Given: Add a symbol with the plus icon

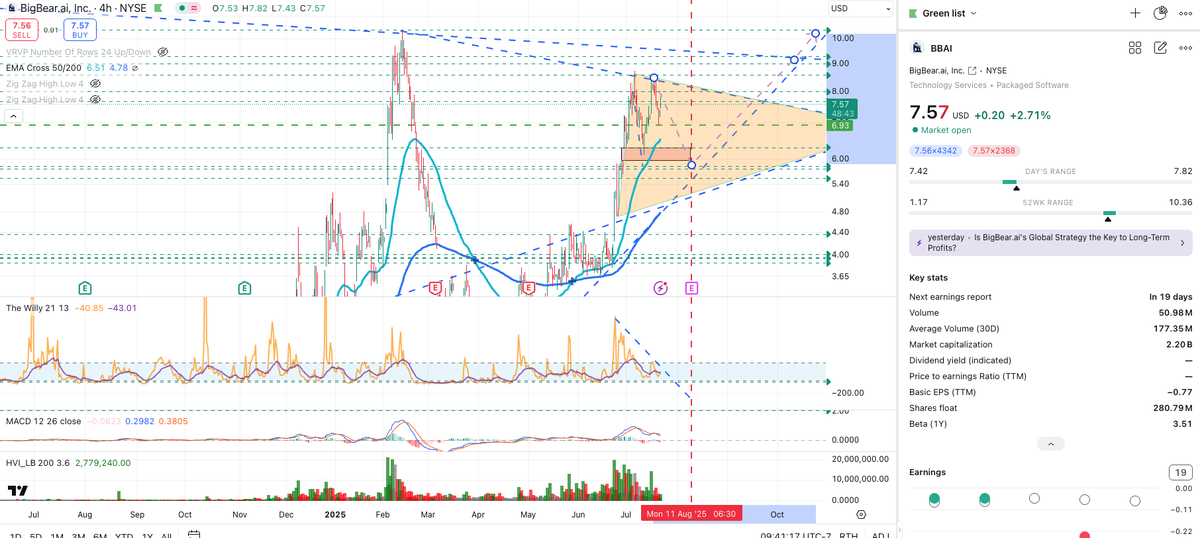Looking at the screenshot, I should tap(1135, 13).
